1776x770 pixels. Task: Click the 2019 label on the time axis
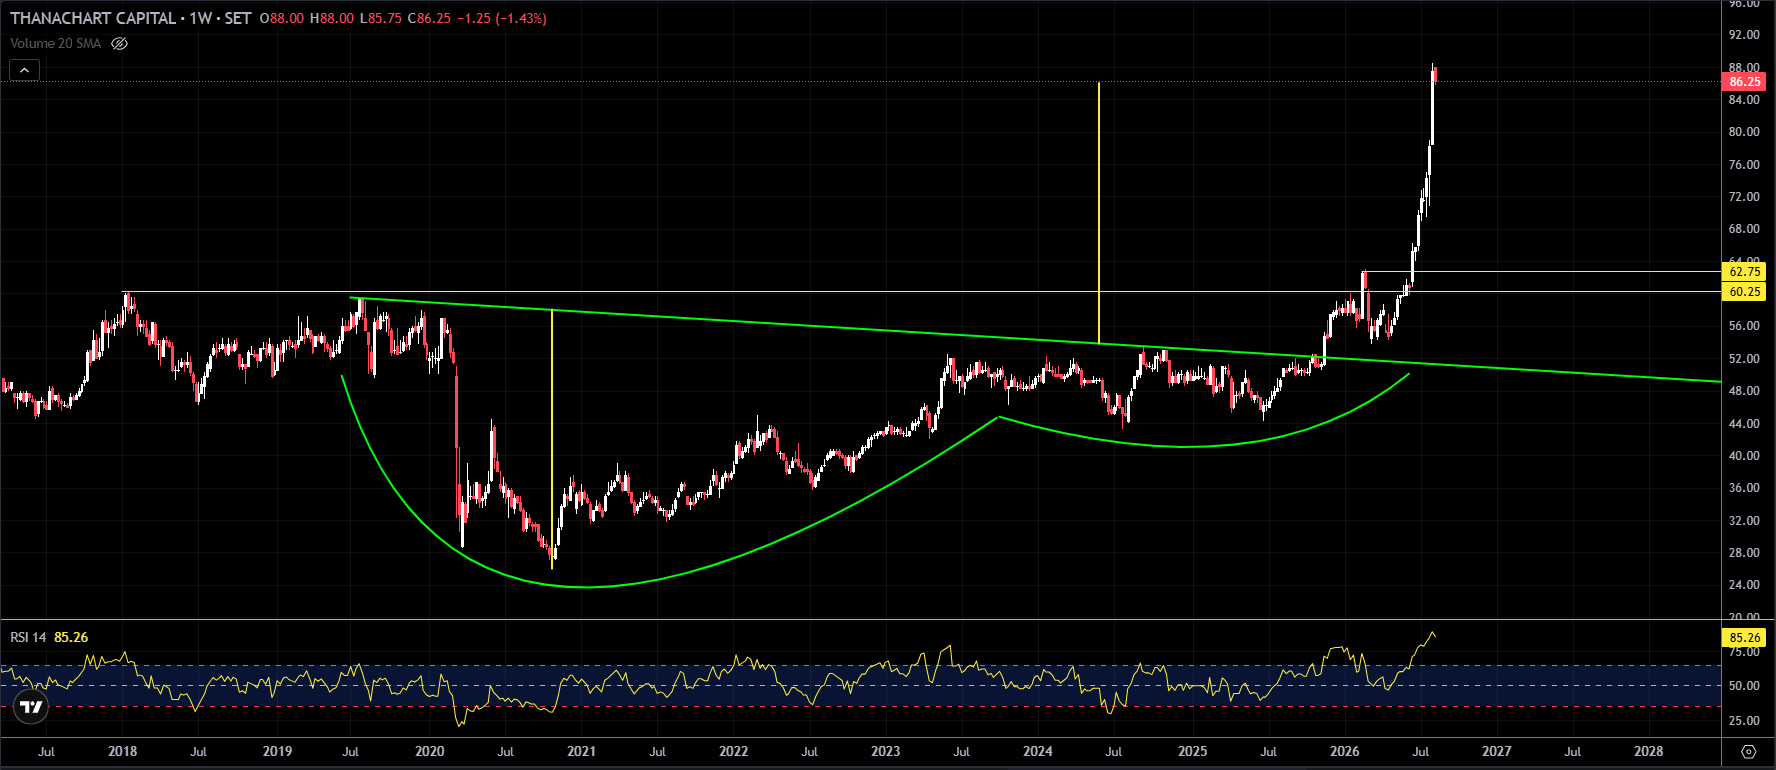point(277,751)
